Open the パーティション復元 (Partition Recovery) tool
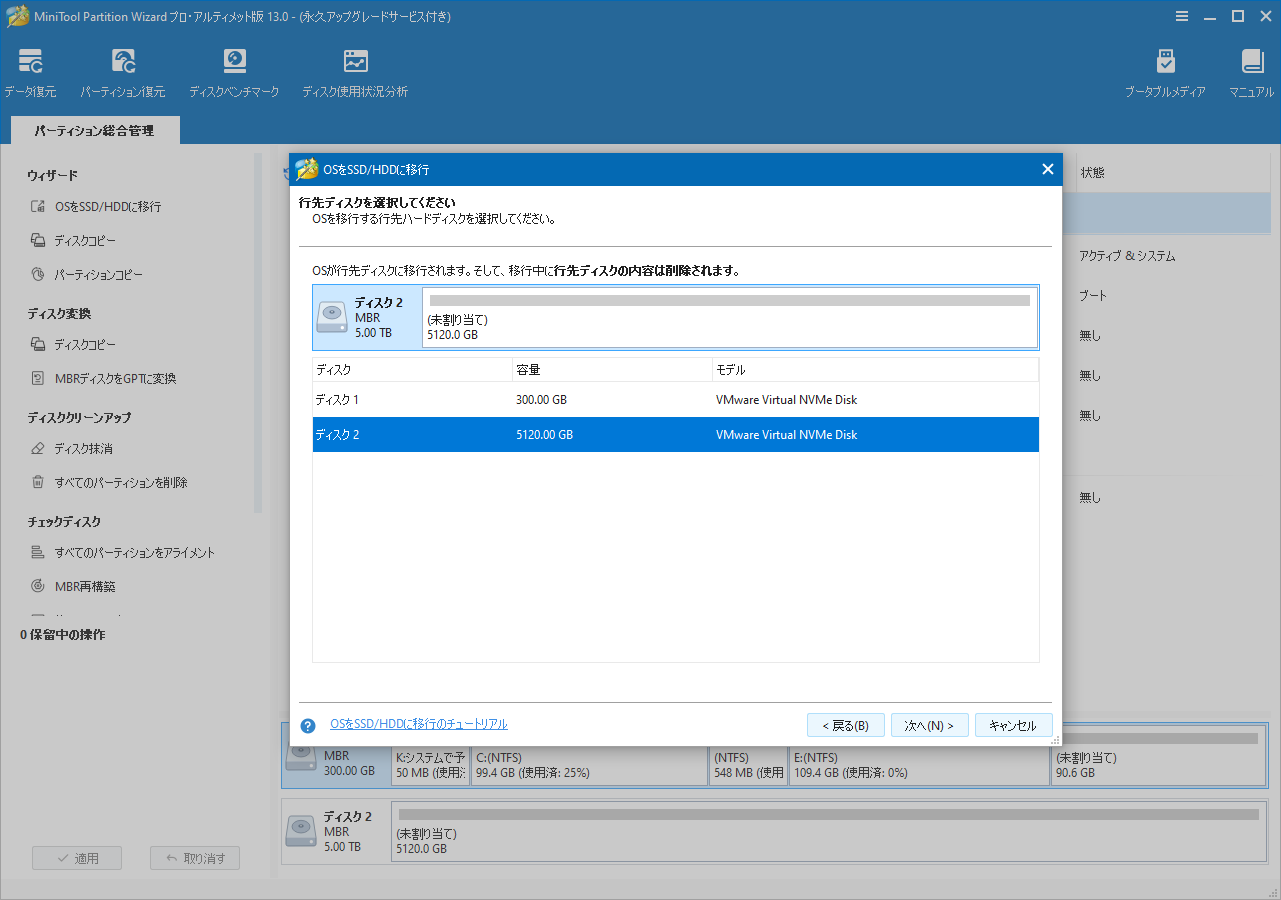1281x900 pixels. (123, 70)
